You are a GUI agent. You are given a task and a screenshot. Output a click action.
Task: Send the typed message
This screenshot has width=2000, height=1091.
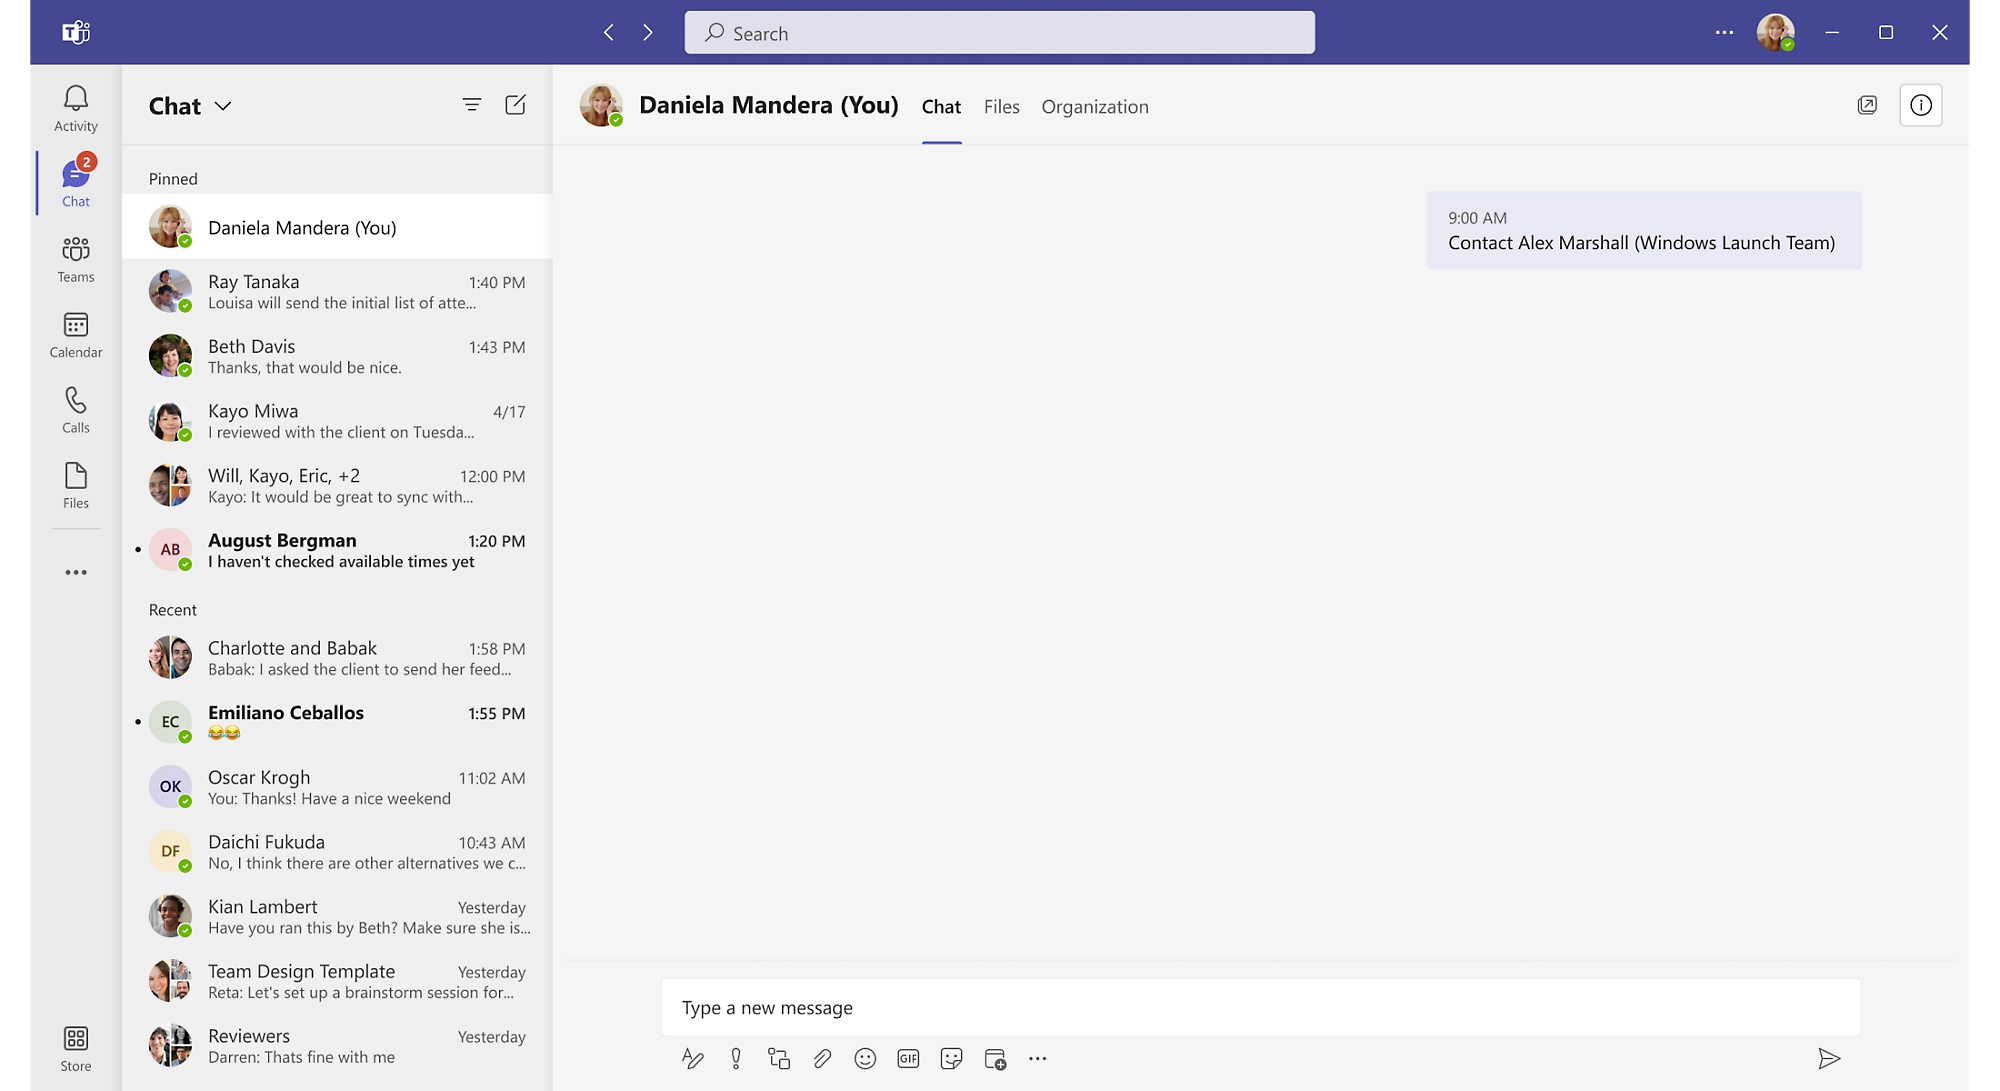1828,1057
